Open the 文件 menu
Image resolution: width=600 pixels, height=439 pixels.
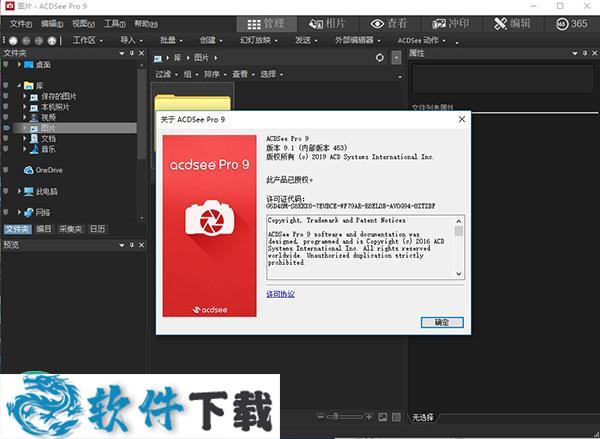pyautogui.click(x=21, y=24)
